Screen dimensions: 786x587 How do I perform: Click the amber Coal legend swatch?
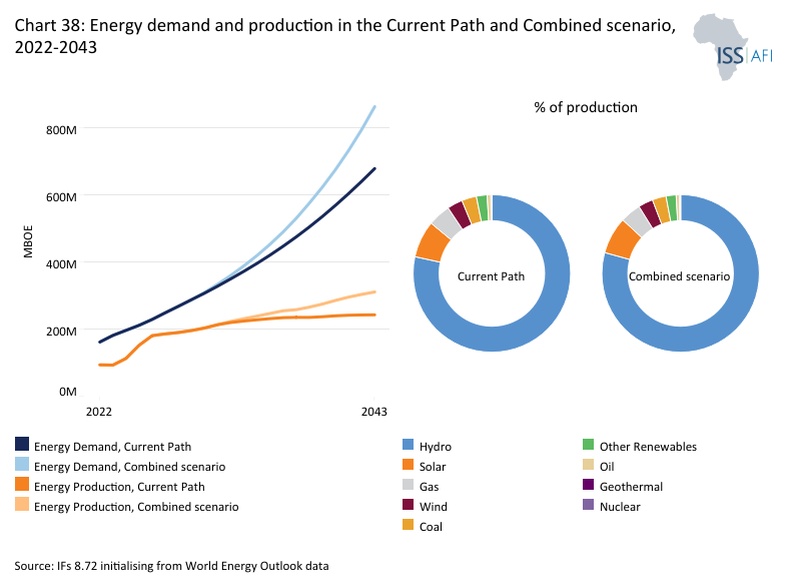(x=408, y=525)
